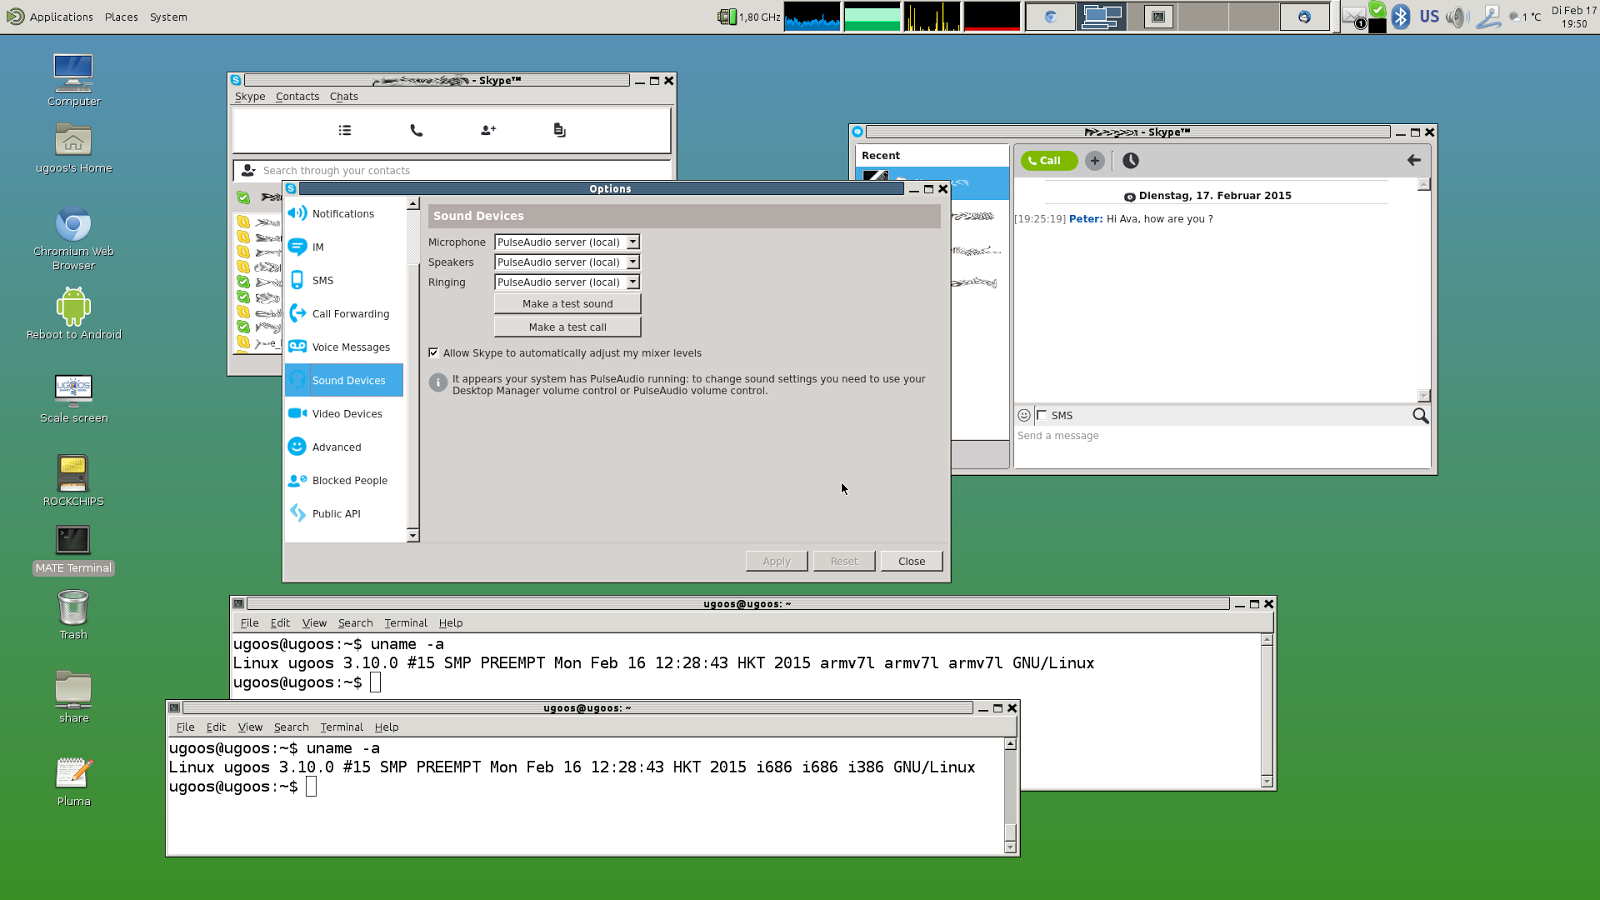Viewport: 1600px width, 900px height.
Task: Open Search menu in armv7l terminal
Action: (355, 623)
